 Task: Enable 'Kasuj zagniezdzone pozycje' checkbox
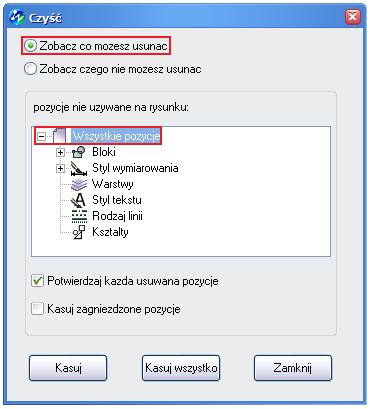(37, 309)
